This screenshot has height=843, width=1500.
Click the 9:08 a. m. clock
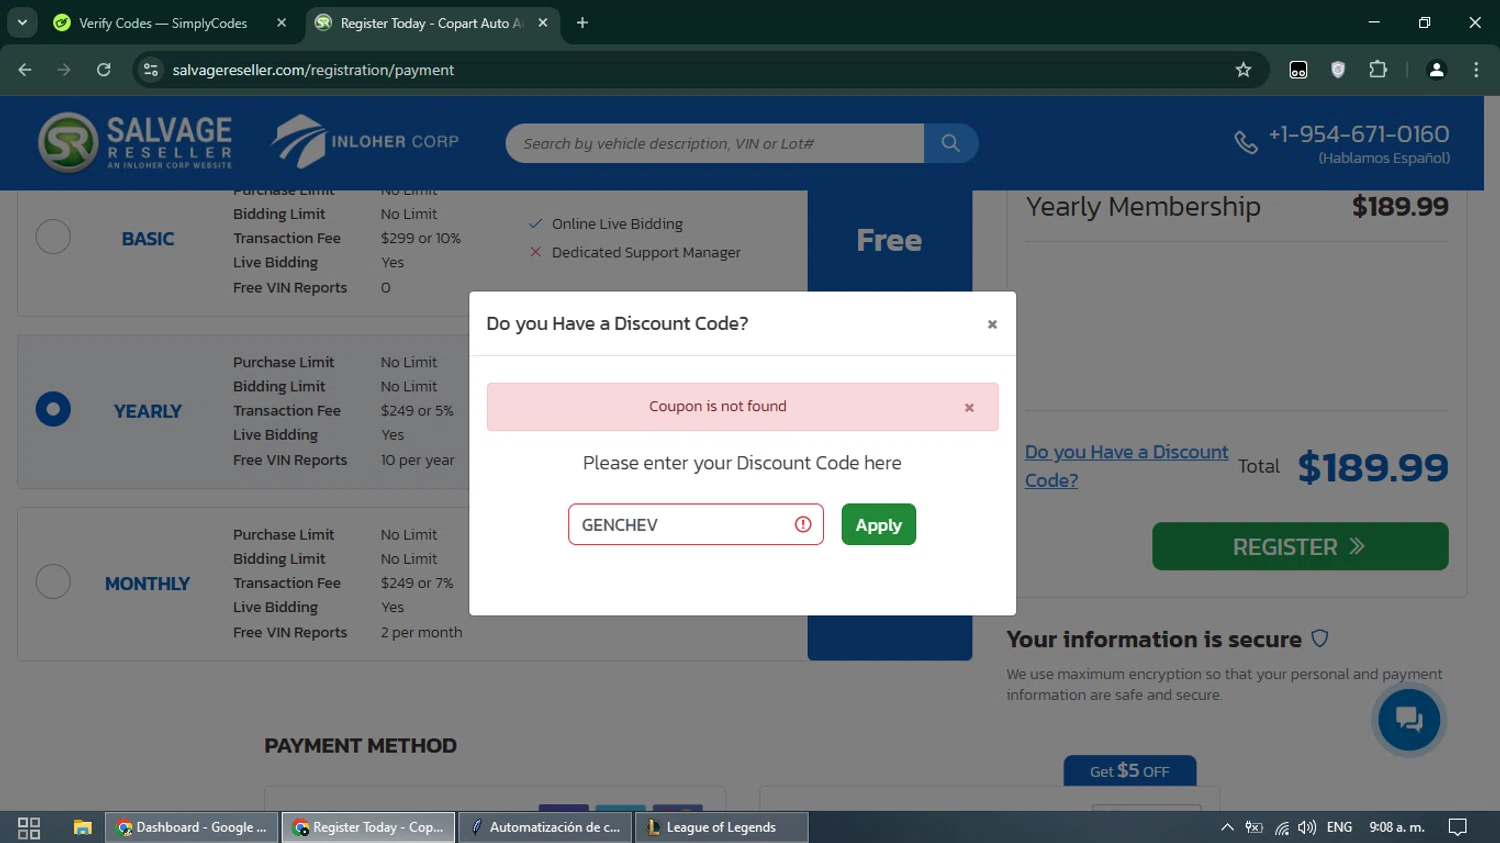tap(1397, 827)
